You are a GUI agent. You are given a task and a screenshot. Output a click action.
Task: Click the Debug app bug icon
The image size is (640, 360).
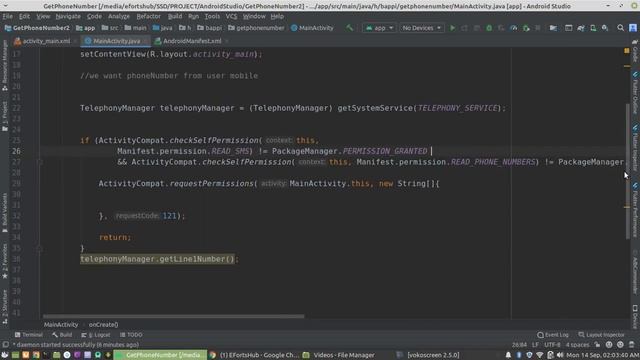(489, 28)
